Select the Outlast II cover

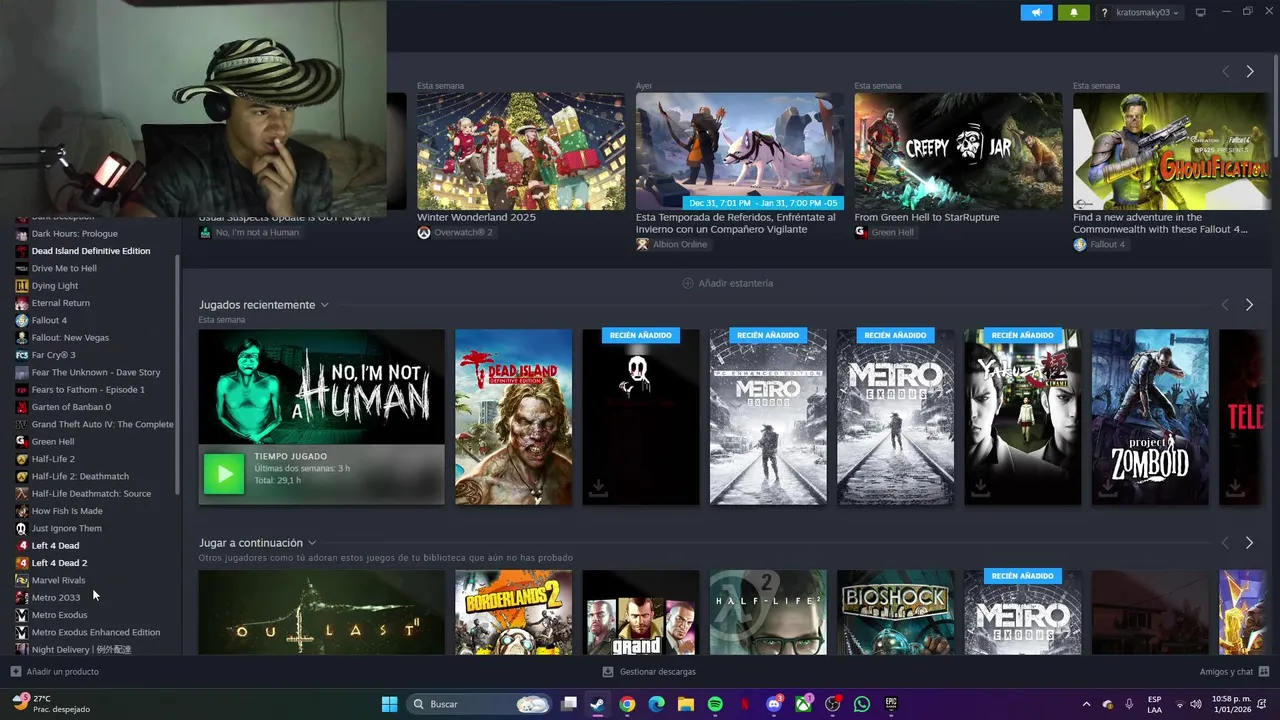(321, 612)
